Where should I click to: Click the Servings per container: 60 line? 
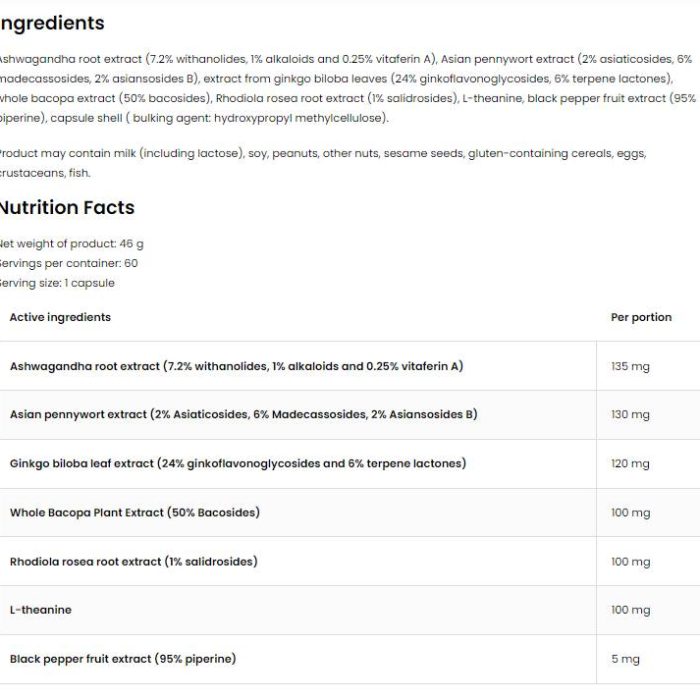click(x=69, y=263)
